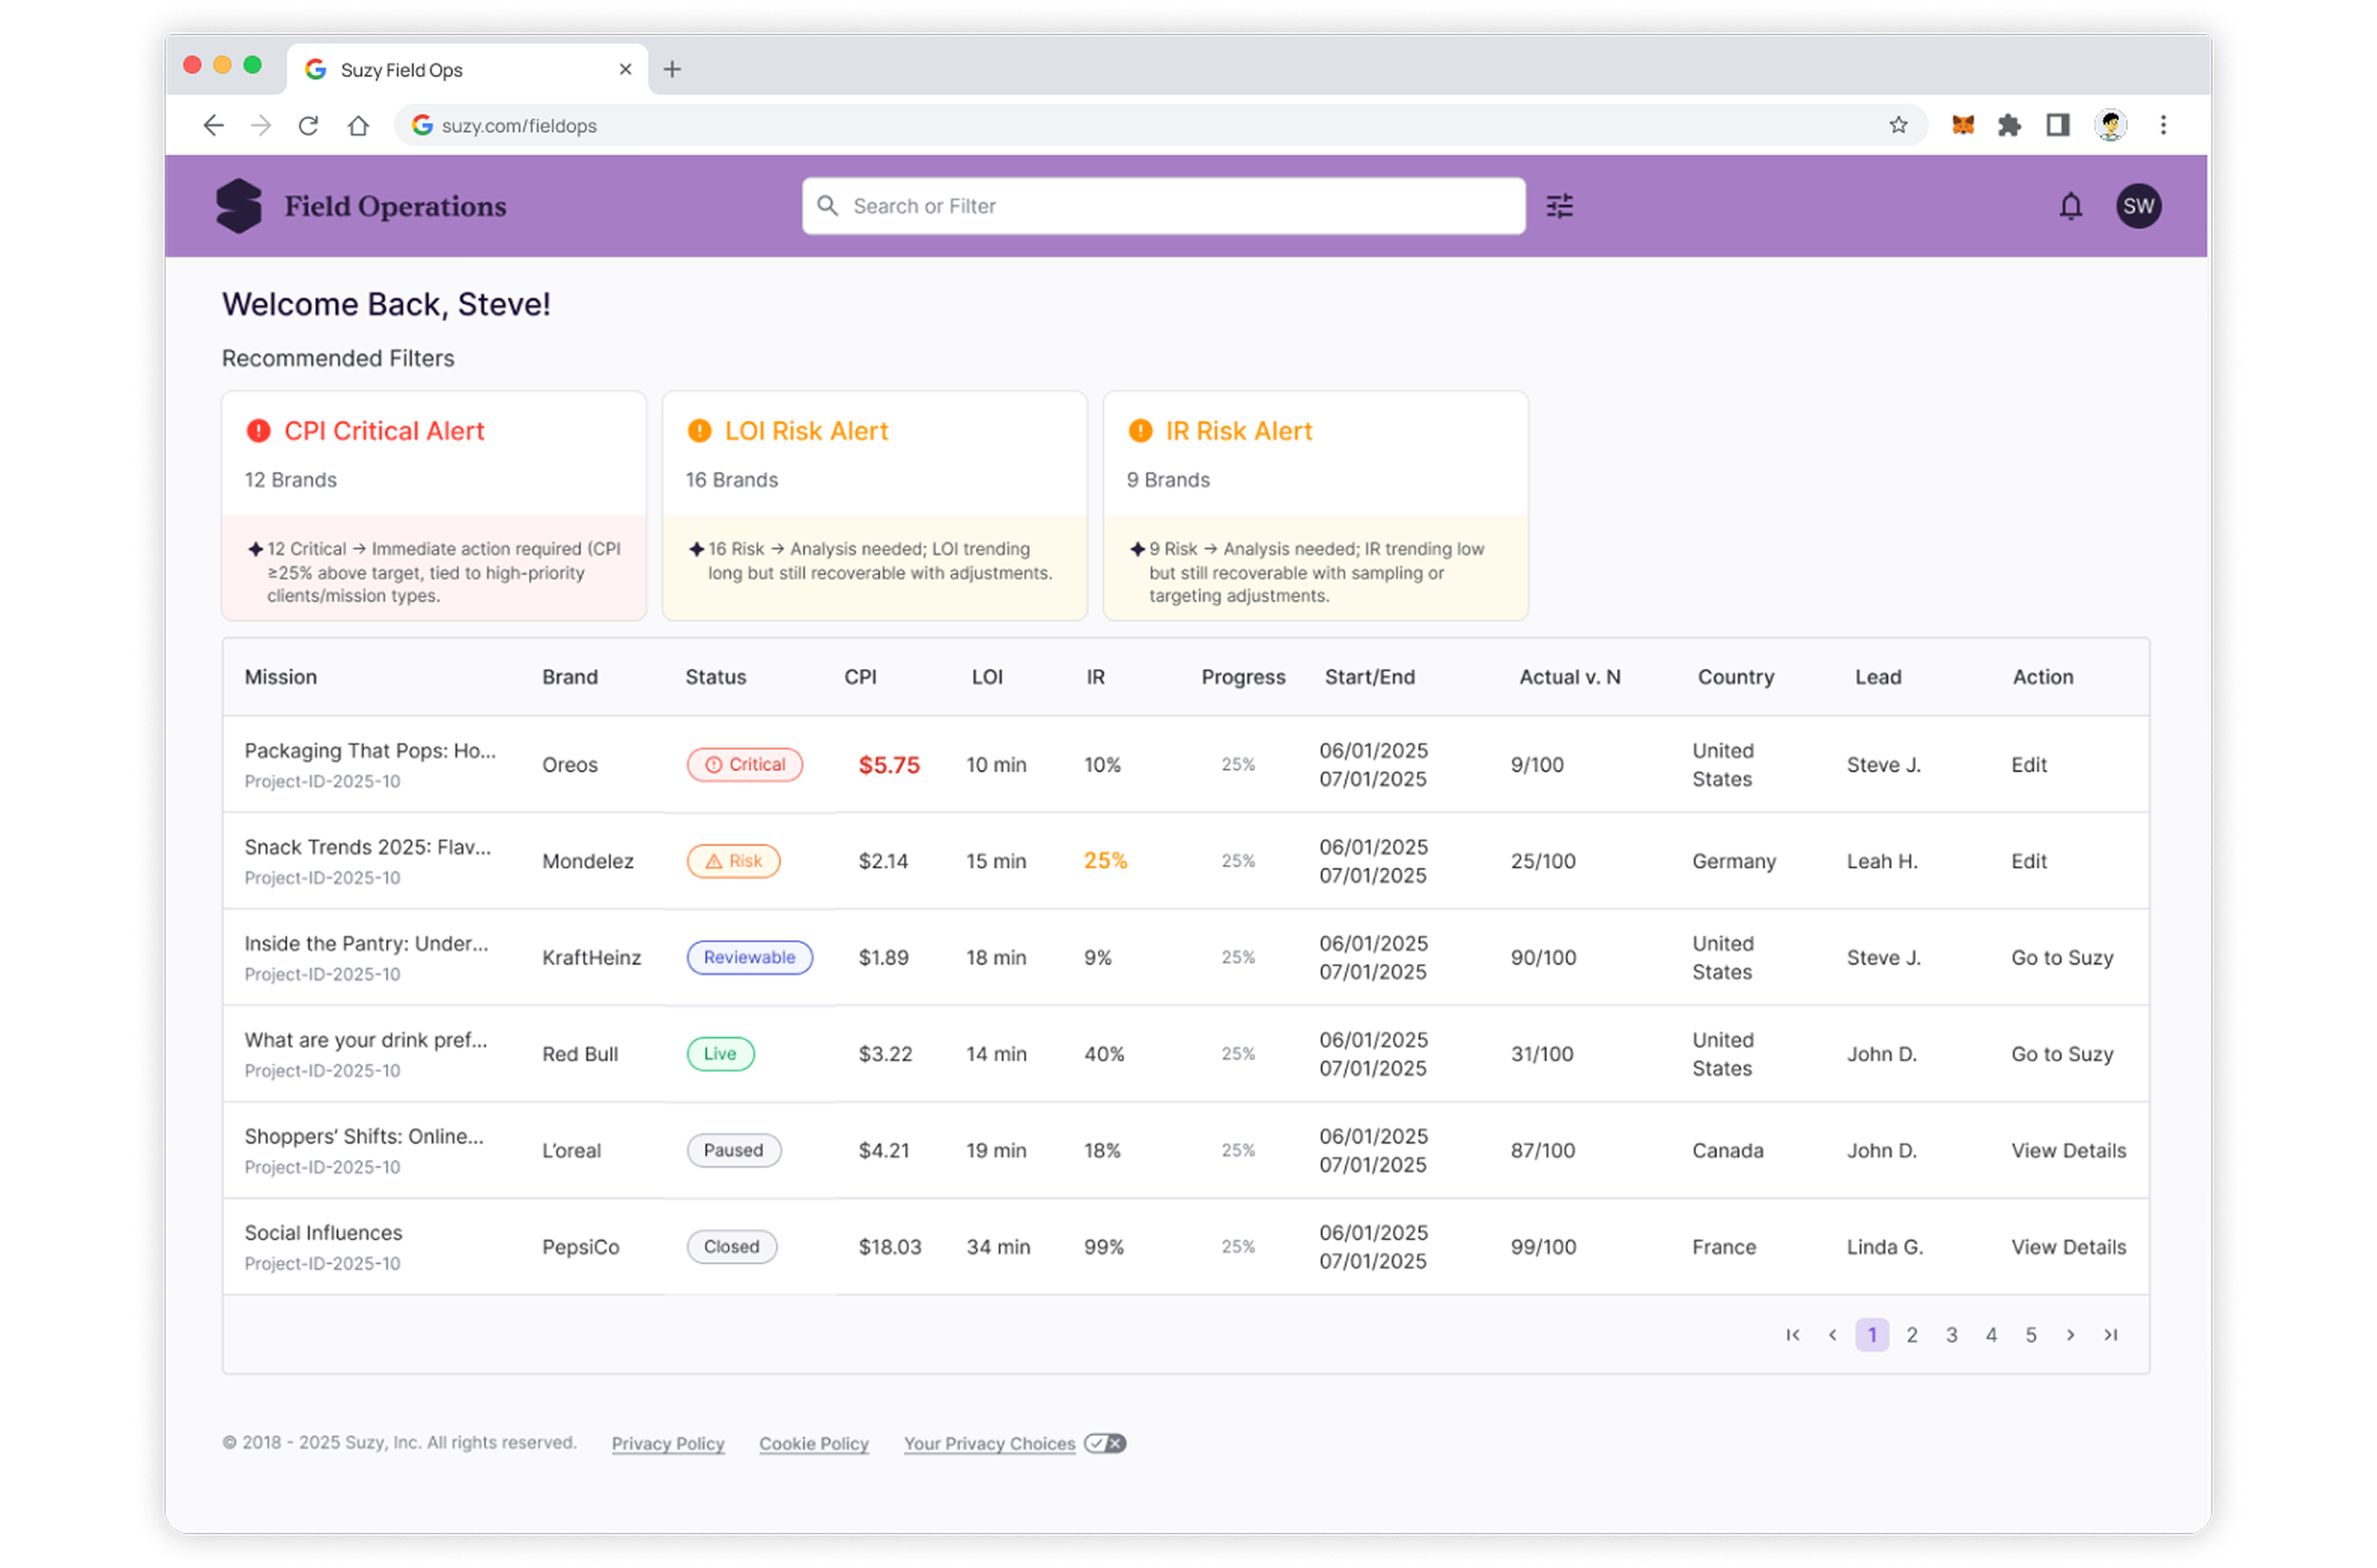The width and height of the screenshot is (2377, 1568).
Task: Click into the Search or Filter field
Action: point(1163,206)
